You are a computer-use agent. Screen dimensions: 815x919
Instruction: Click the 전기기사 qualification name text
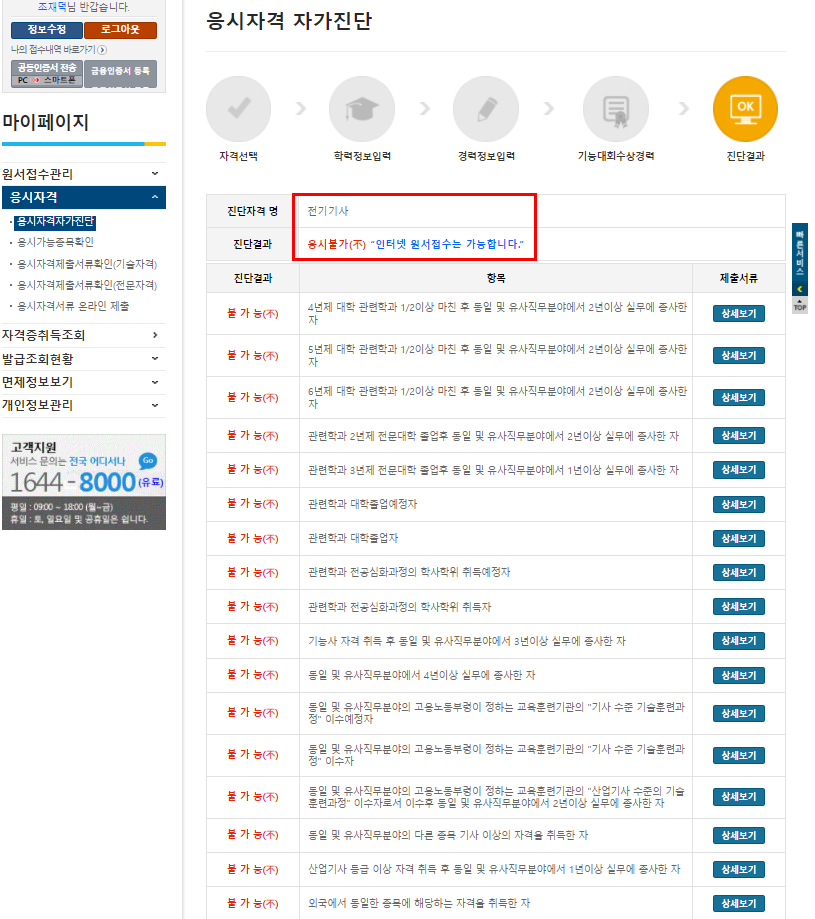[328, 211]
